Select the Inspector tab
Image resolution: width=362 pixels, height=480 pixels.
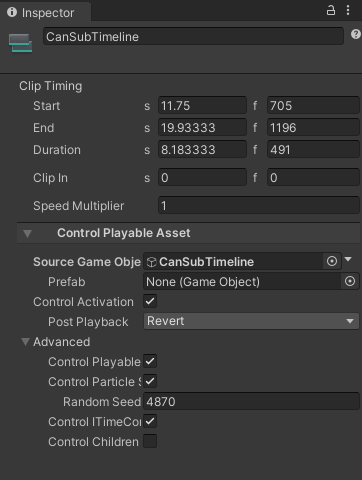click(x=45, y=12)
